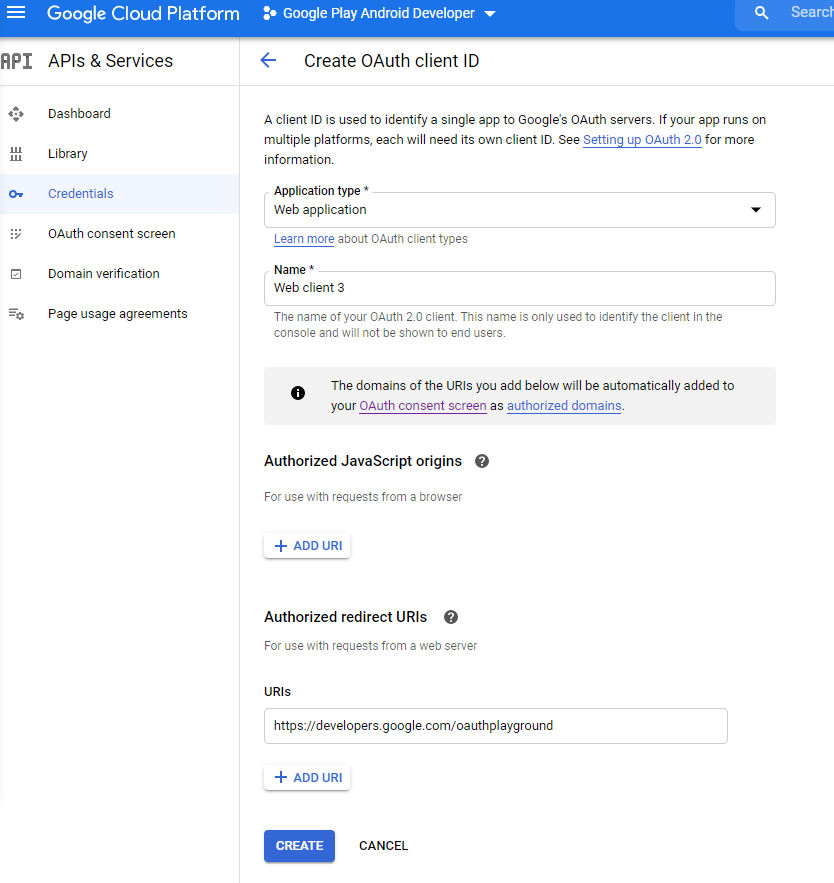Click the API logo icon
The width and height of the screenshot is (834, 883).
(16, 61)
